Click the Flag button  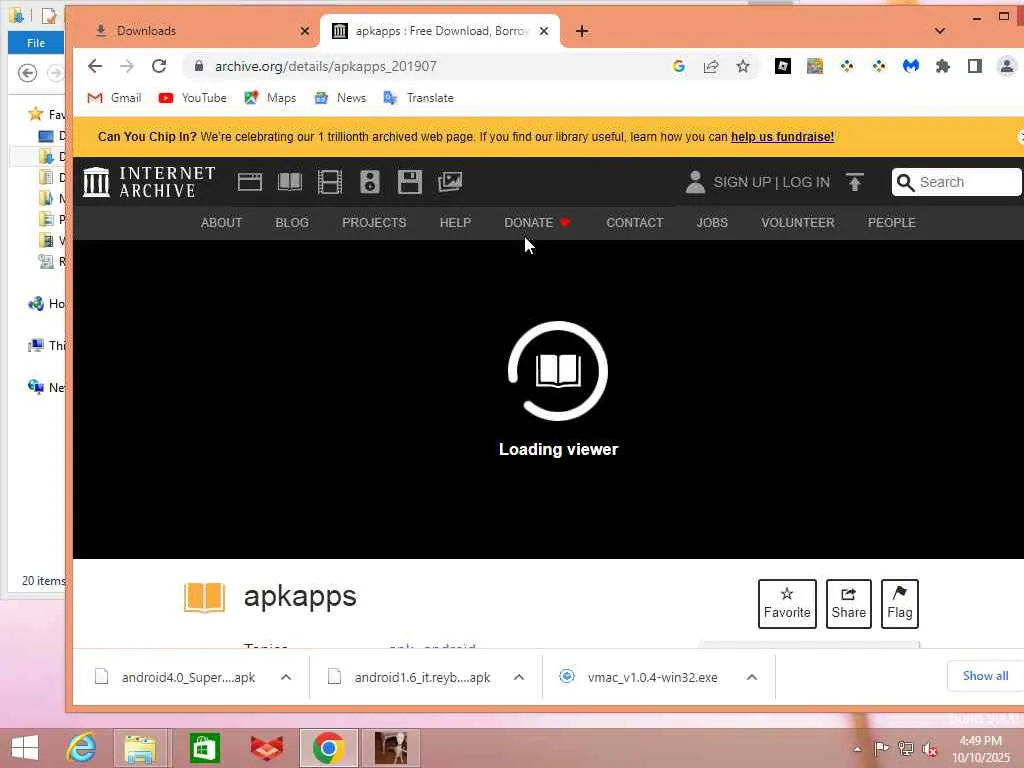click(899, 603)
